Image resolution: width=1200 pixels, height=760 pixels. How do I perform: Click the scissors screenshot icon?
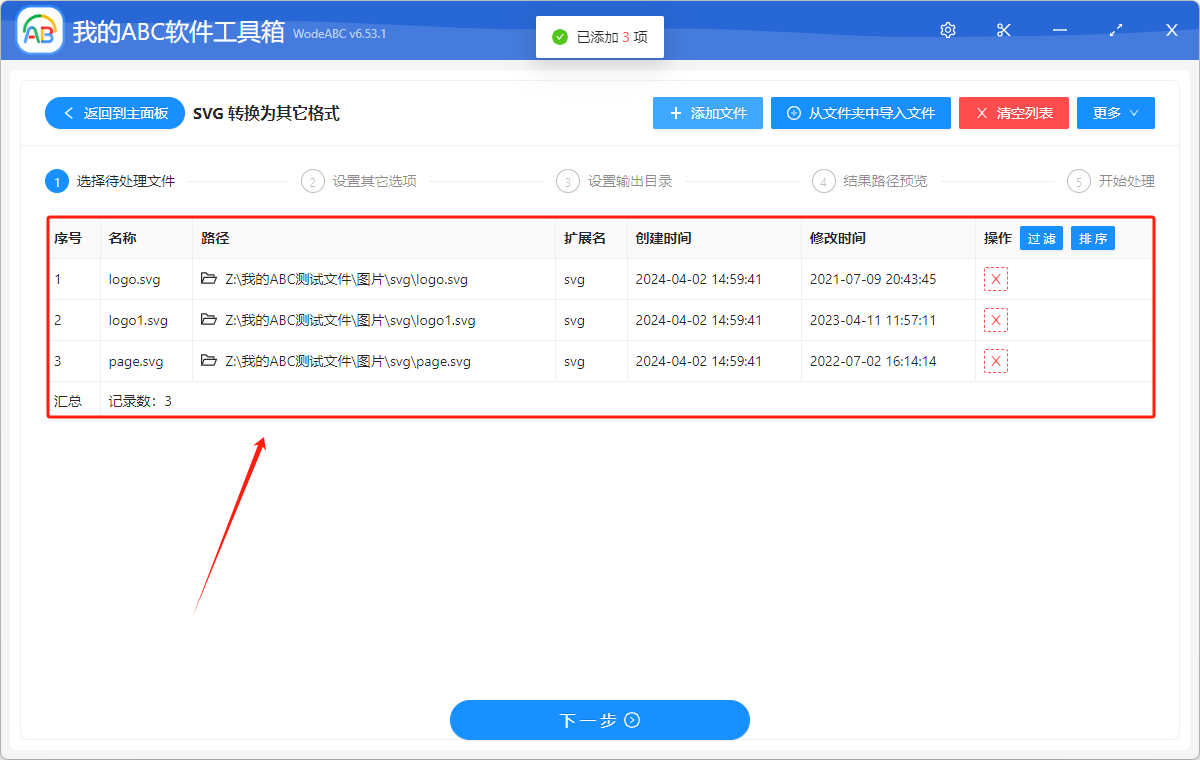[x=1004, y=30]
